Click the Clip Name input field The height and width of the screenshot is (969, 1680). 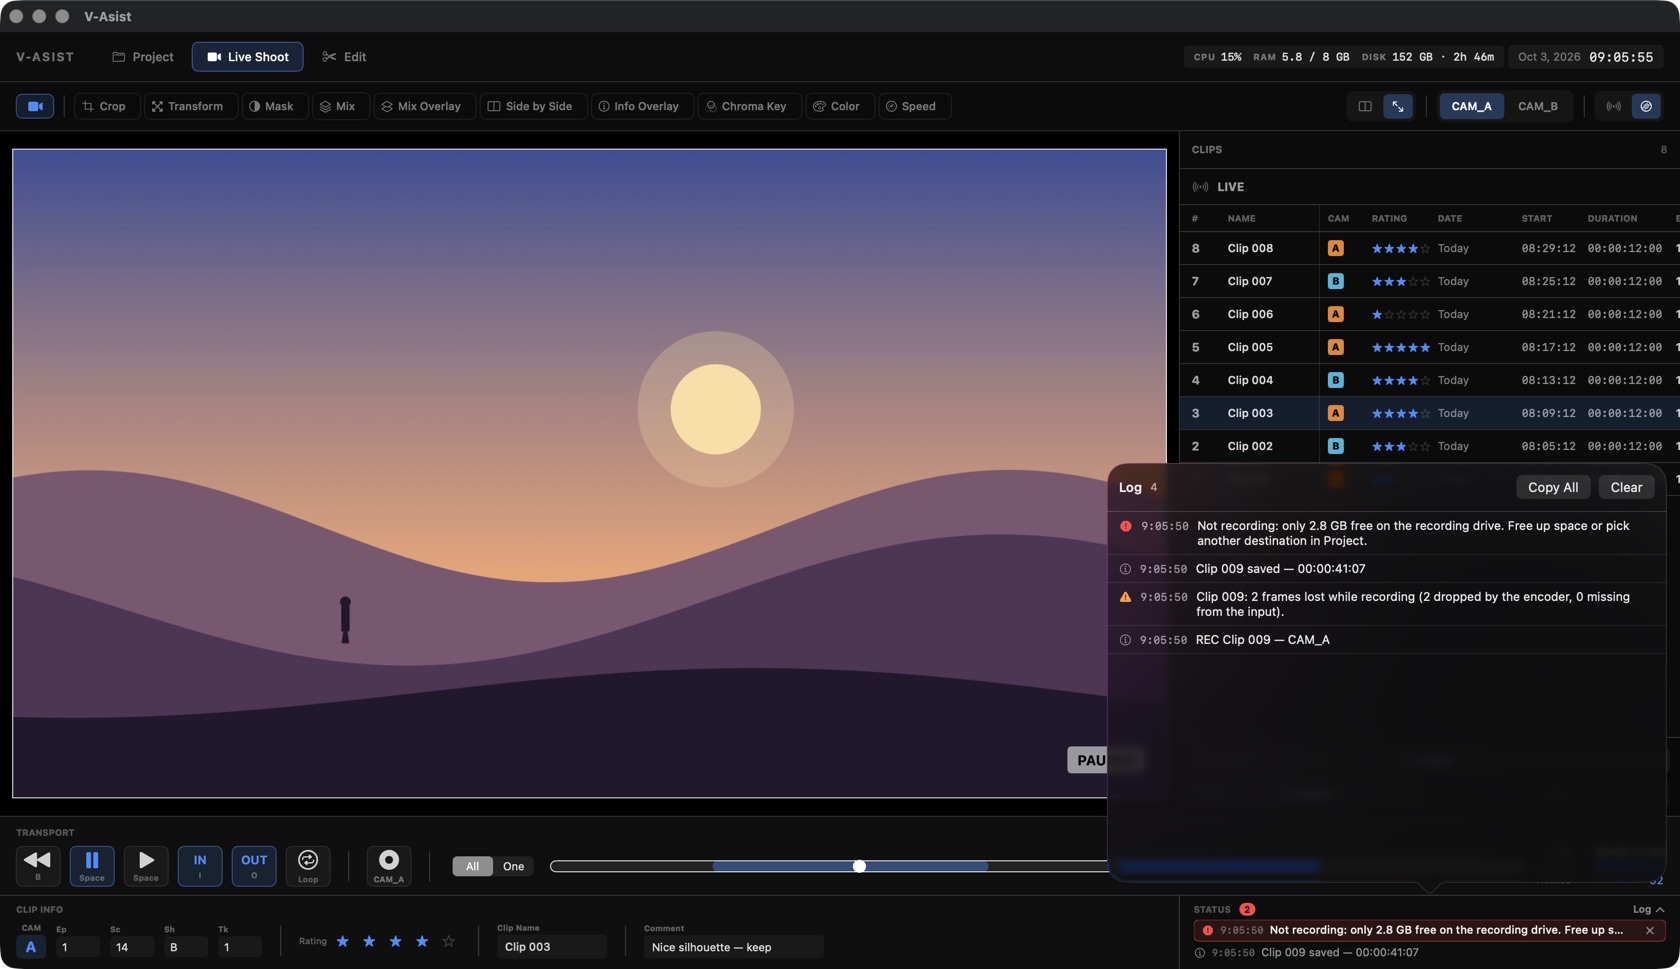point(551,947)
